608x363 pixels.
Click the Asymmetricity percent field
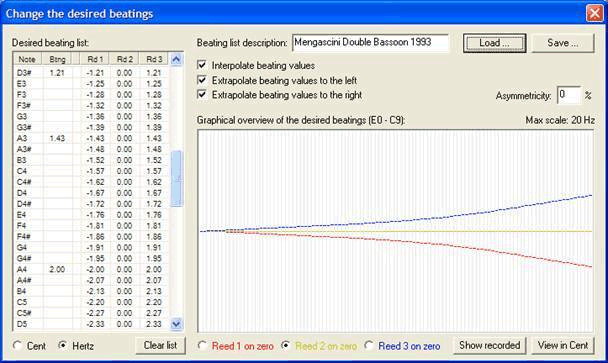click(569, 95)
